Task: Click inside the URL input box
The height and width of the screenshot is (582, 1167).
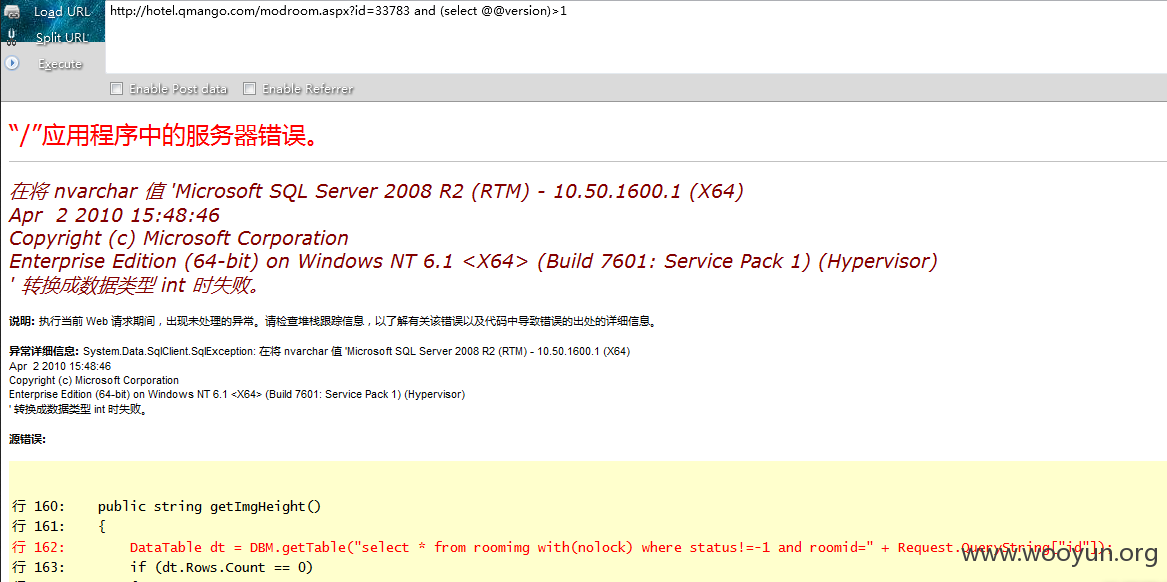Action: (636, 37)
